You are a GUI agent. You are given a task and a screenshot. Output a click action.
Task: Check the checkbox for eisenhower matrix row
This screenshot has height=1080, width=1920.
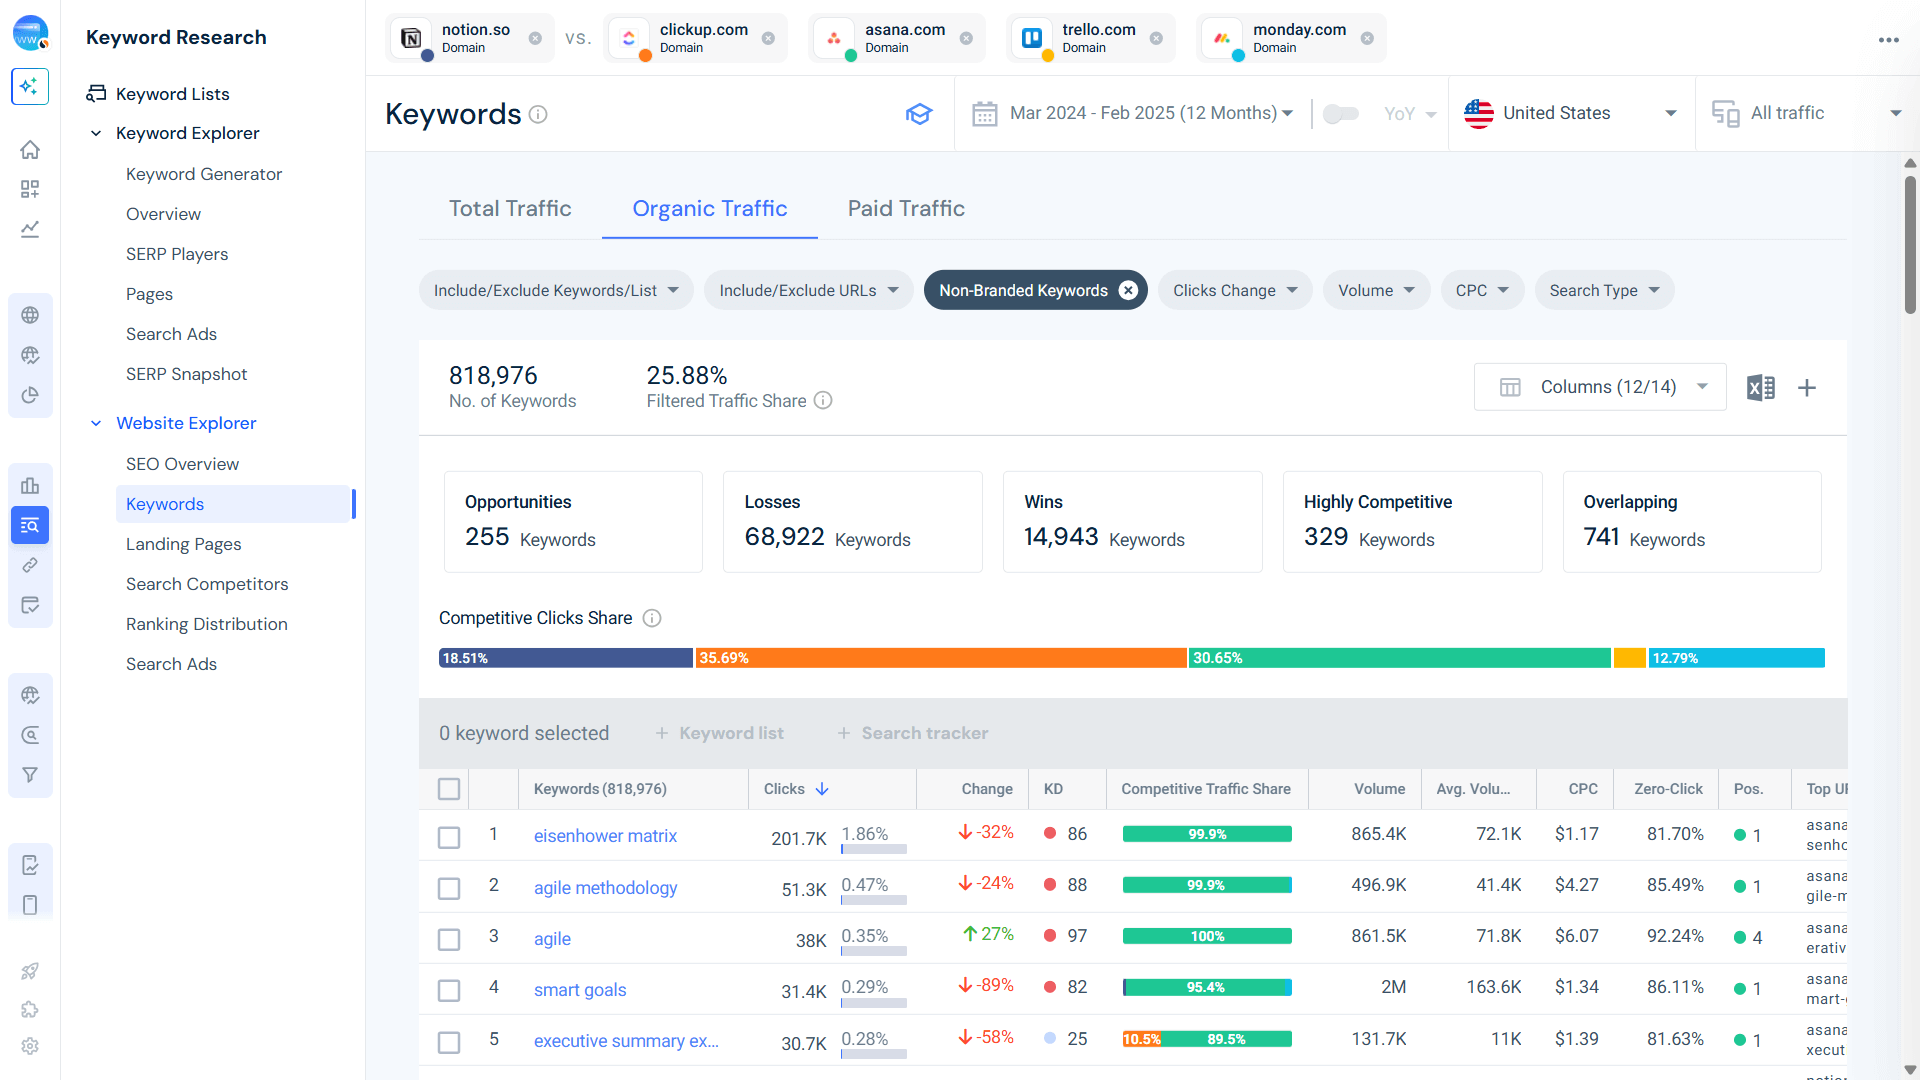click(x=448, y=837)
